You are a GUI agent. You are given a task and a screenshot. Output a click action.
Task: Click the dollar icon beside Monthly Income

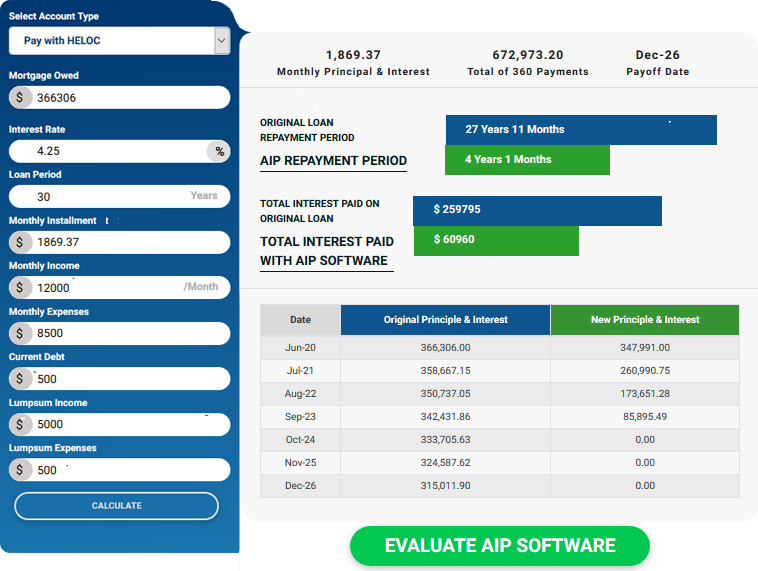click(21, 287)
